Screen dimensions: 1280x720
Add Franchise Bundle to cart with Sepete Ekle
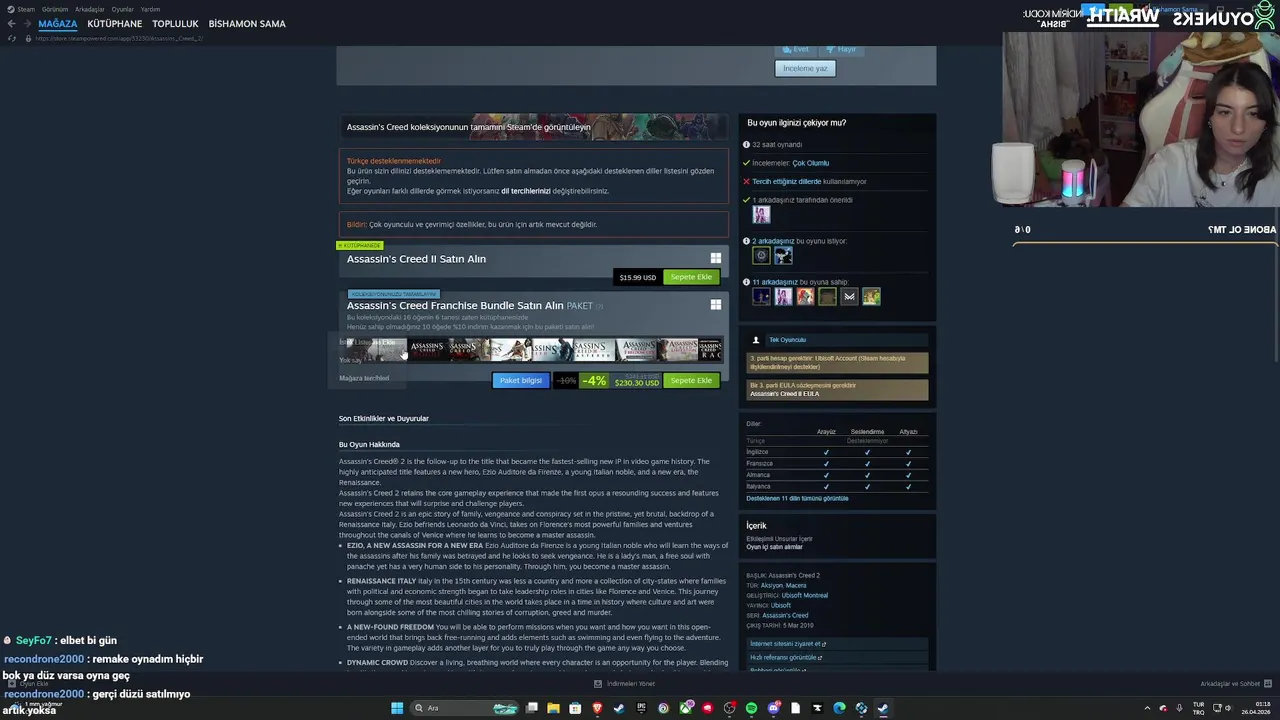[691, 380]
